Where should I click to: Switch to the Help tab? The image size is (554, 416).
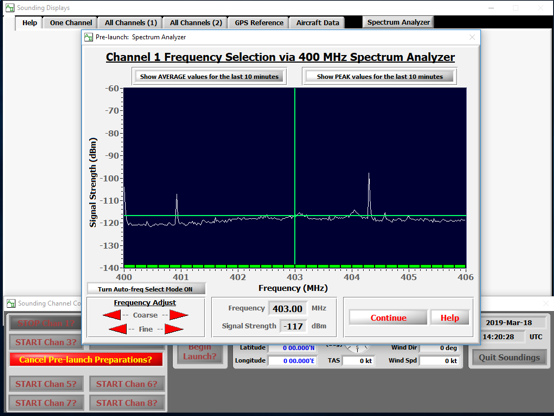[29, 23]
